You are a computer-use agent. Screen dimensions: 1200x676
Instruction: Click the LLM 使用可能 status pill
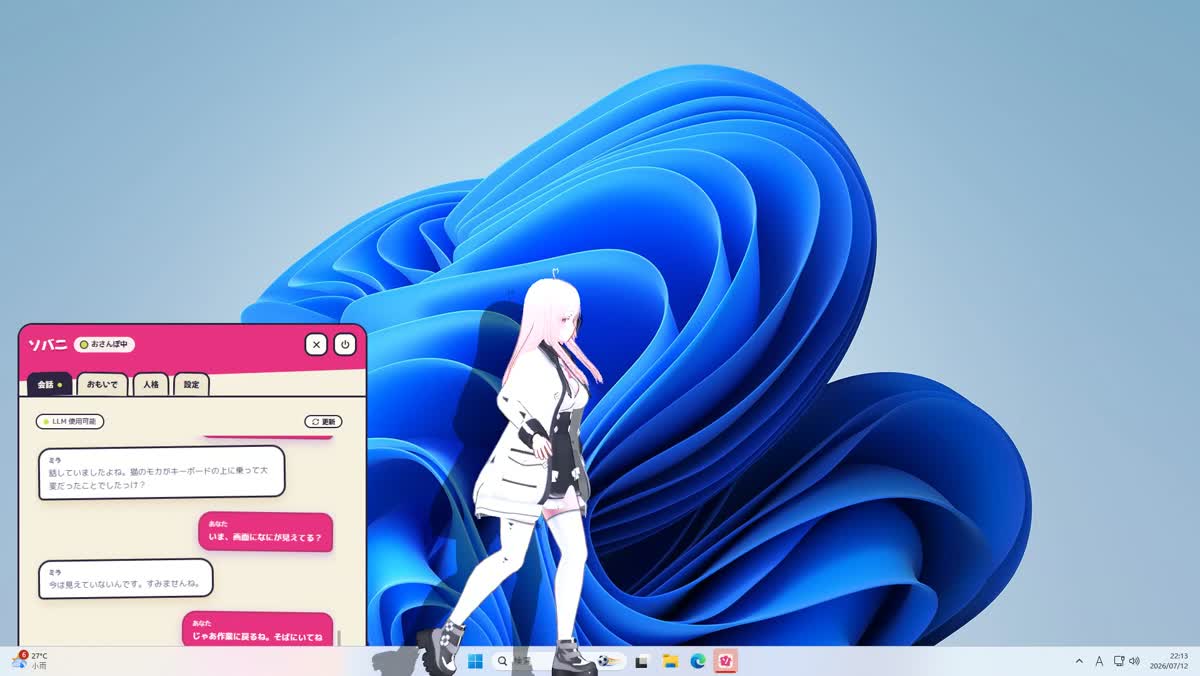point(70,422)
